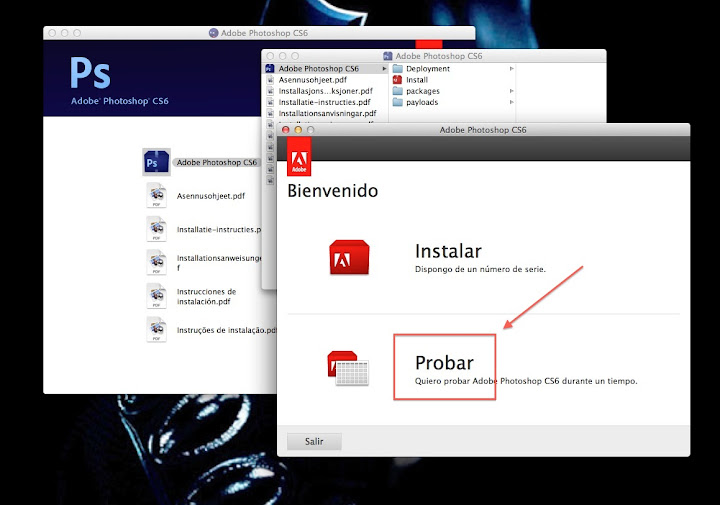Image resolution: width=720 pixels, height=505 pixels.
Task: Select the Install item name in Finder
Action: pyautogui.click(x=417, y=80)
